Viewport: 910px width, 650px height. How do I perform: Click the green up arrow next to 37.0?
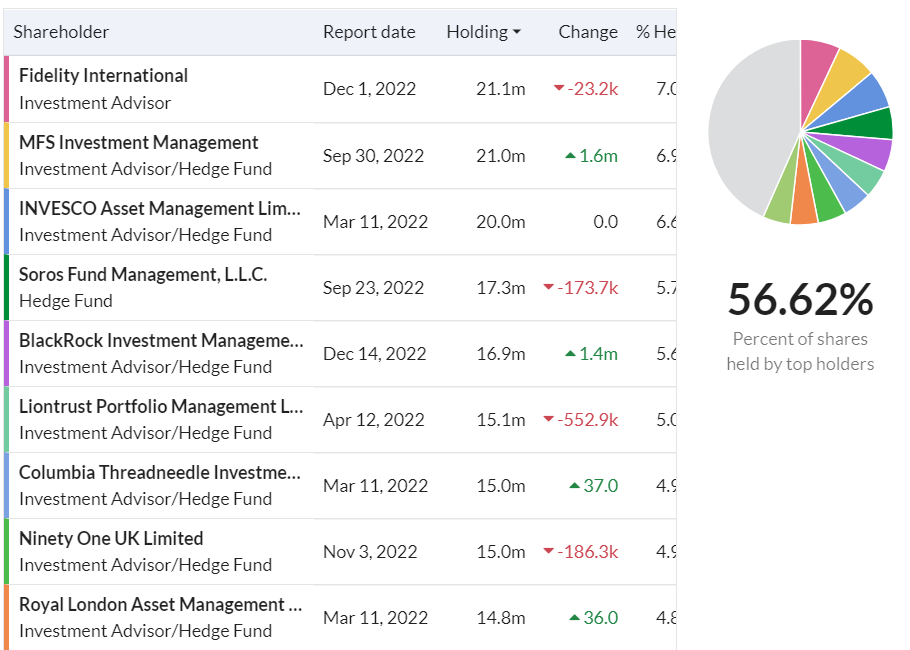(575, 485)
